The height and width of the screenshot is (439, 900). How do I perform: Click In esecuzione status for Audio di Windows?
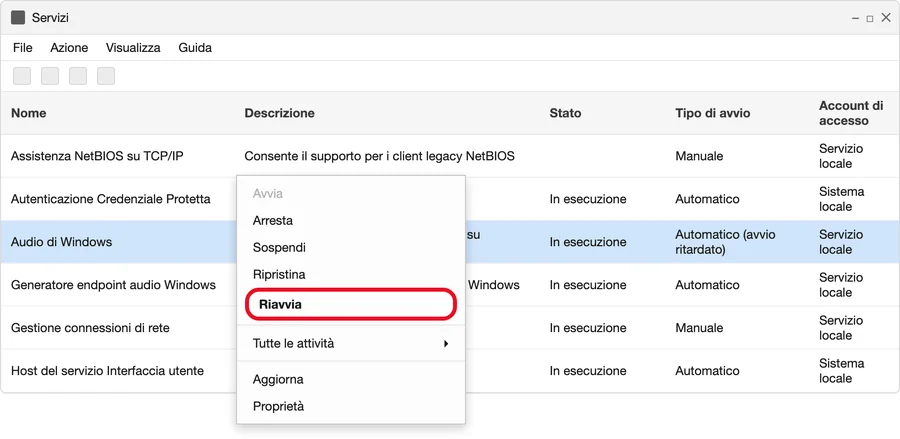pos(588,242)
